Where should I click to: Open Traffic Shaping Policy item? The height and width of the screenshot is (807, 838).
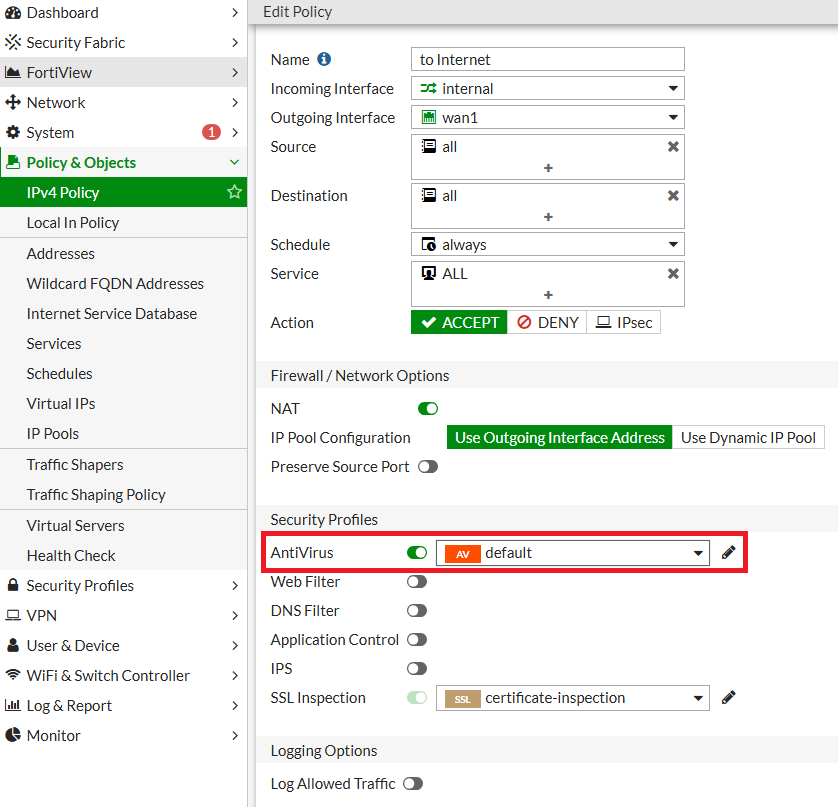(123, 494)
